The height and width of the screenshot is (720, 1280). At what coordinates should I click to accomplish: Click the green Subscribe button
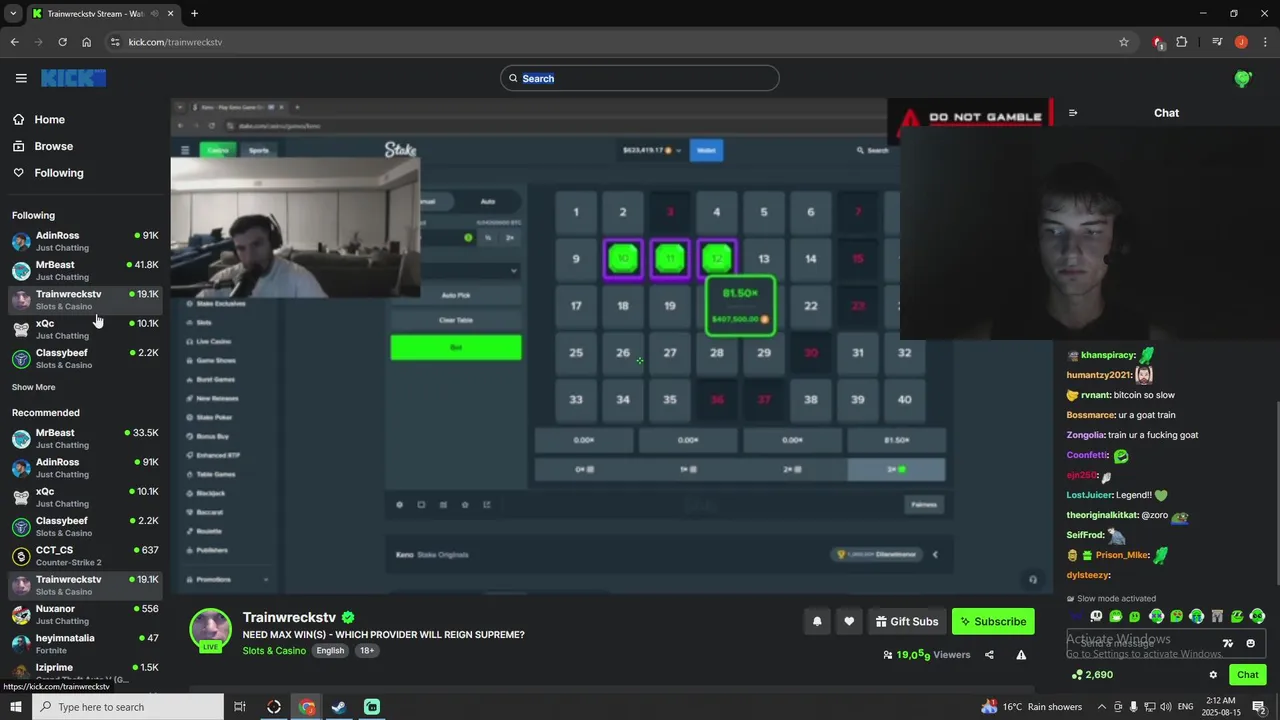coord(993,621)
